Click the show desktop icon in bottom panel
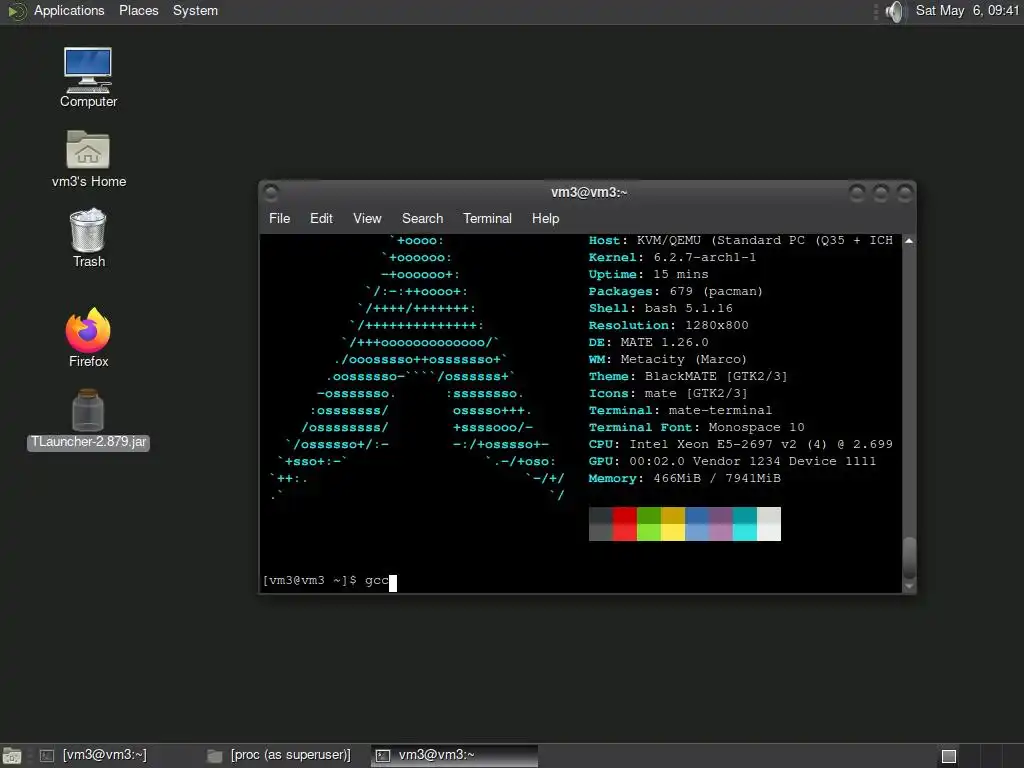This screenshot has width=1024, height=768. tap(12, 756)
